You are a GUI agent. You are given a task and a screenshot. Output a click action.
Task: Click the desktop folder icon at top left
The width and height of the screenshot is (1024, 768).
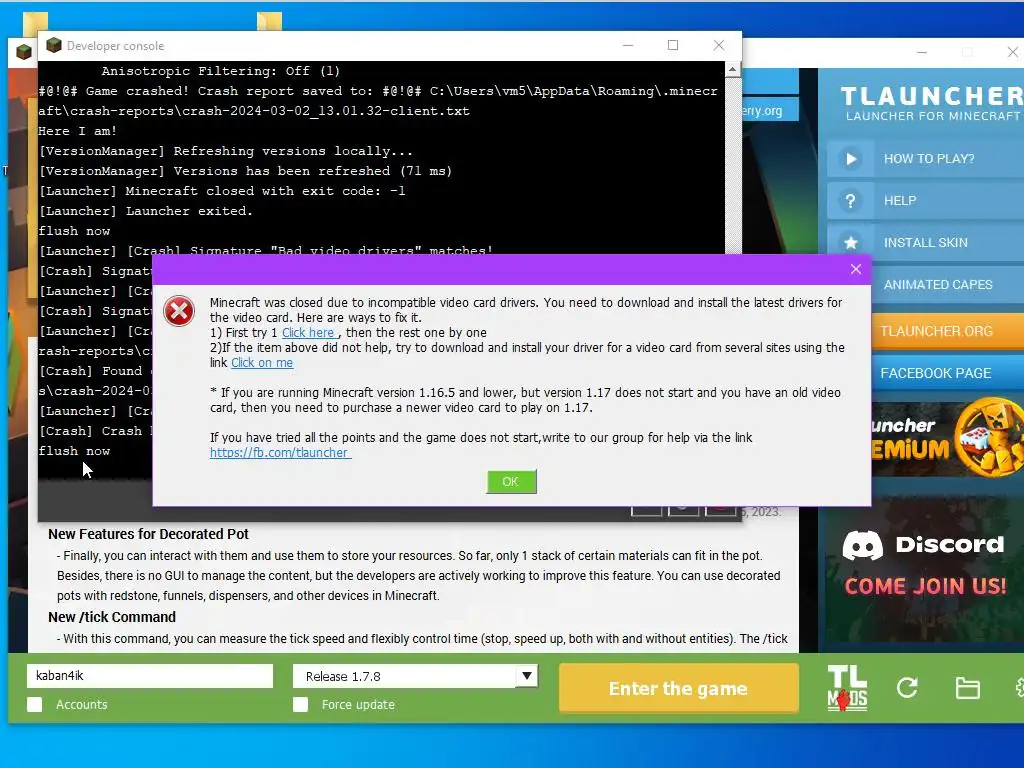(x=35, y=22)
